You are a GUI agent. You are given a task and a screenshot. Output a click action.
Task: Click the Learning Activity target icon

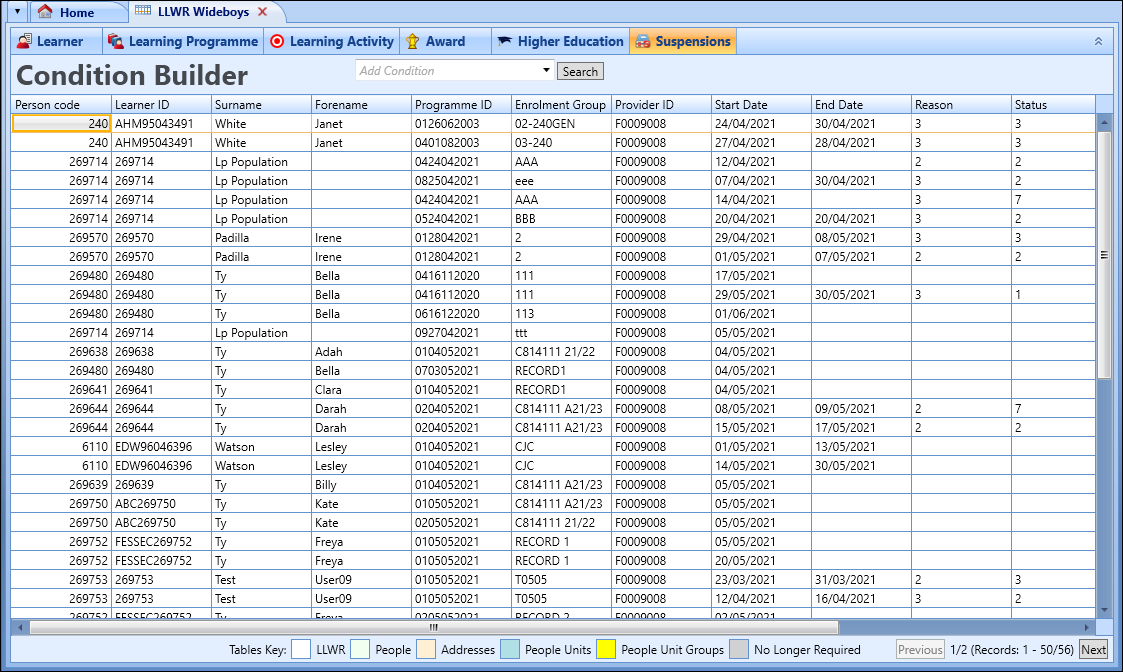277,41
